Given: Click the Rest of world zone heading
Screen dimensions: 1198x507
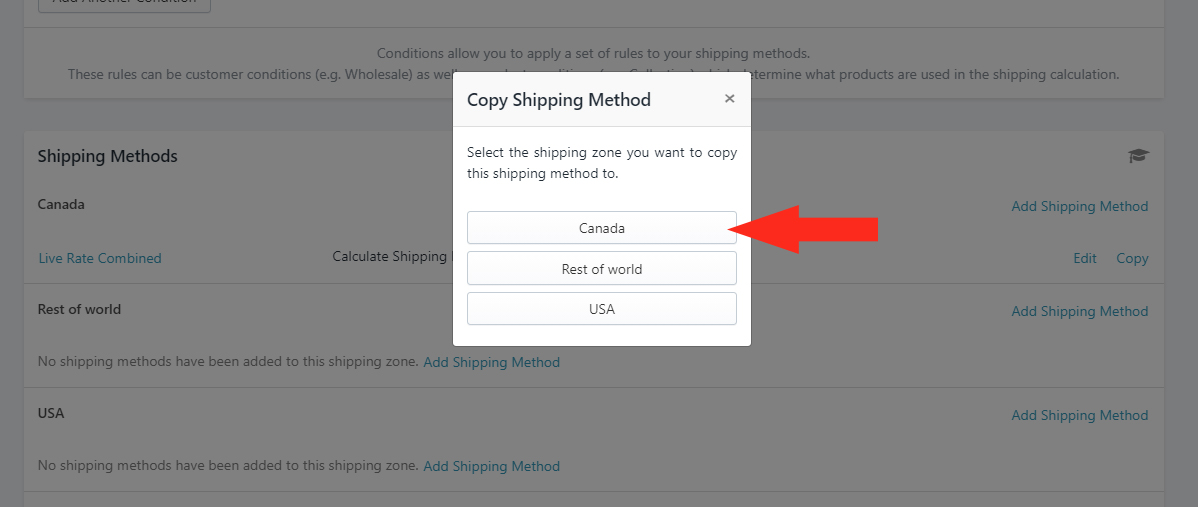Looking at the screenshot, I should [79, 309].
